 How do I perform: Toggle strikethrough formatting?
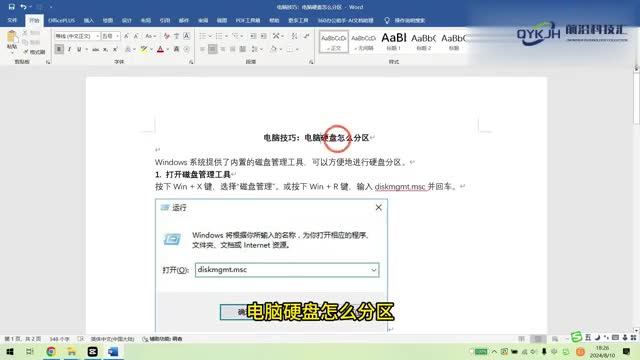[96, 49]
